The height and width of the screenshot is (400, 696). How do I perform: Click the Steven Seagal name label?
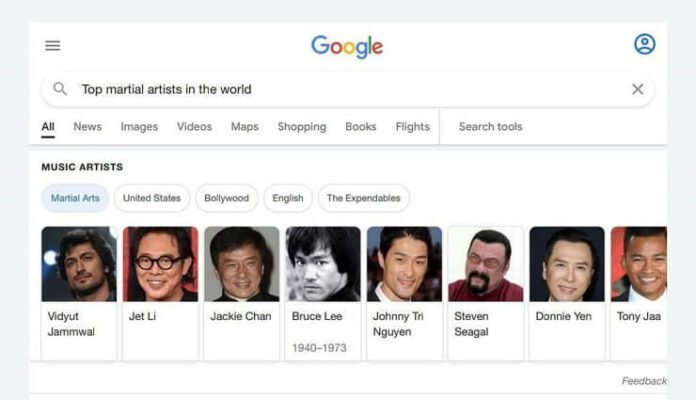(471, 324)
